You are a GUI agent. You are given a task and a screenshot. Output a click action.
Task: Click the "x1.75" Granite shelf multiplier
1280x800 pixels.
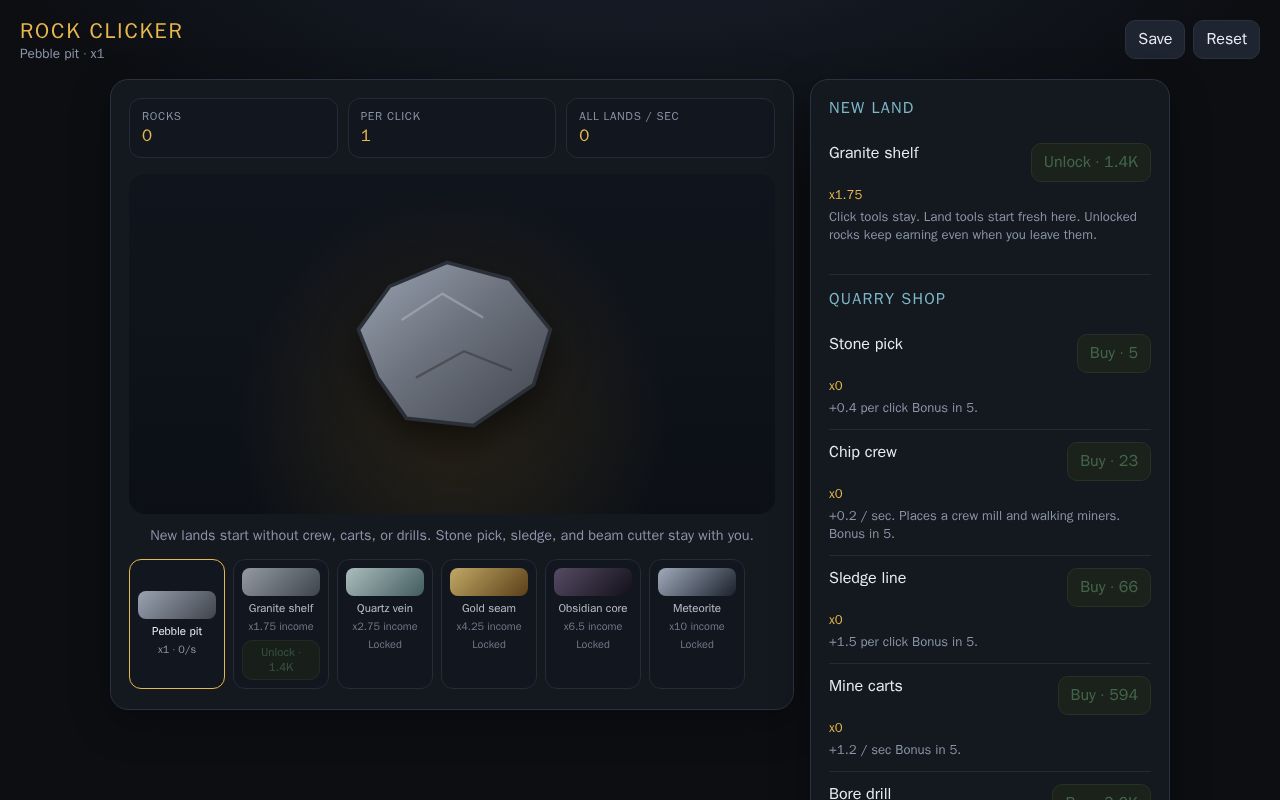845,195
